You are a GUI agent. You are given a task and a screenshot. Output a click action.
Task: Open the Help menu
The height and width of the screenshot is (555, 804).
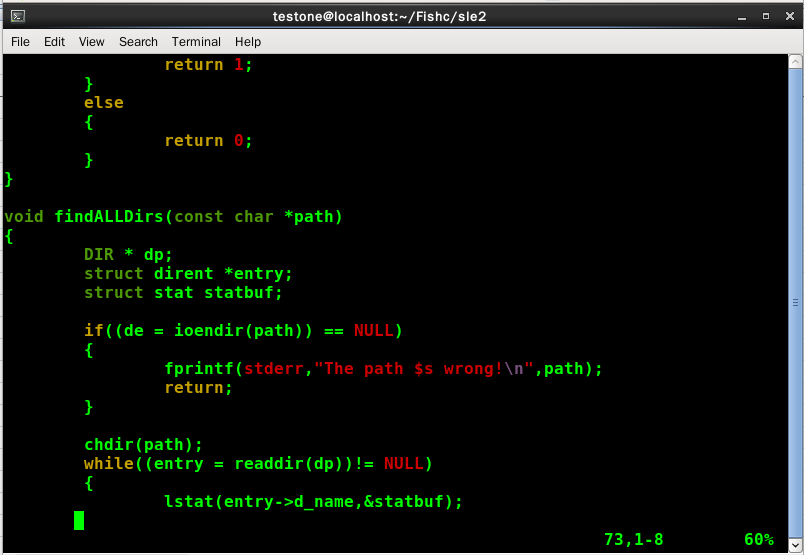pyautogui.click(x=248, y=42)
